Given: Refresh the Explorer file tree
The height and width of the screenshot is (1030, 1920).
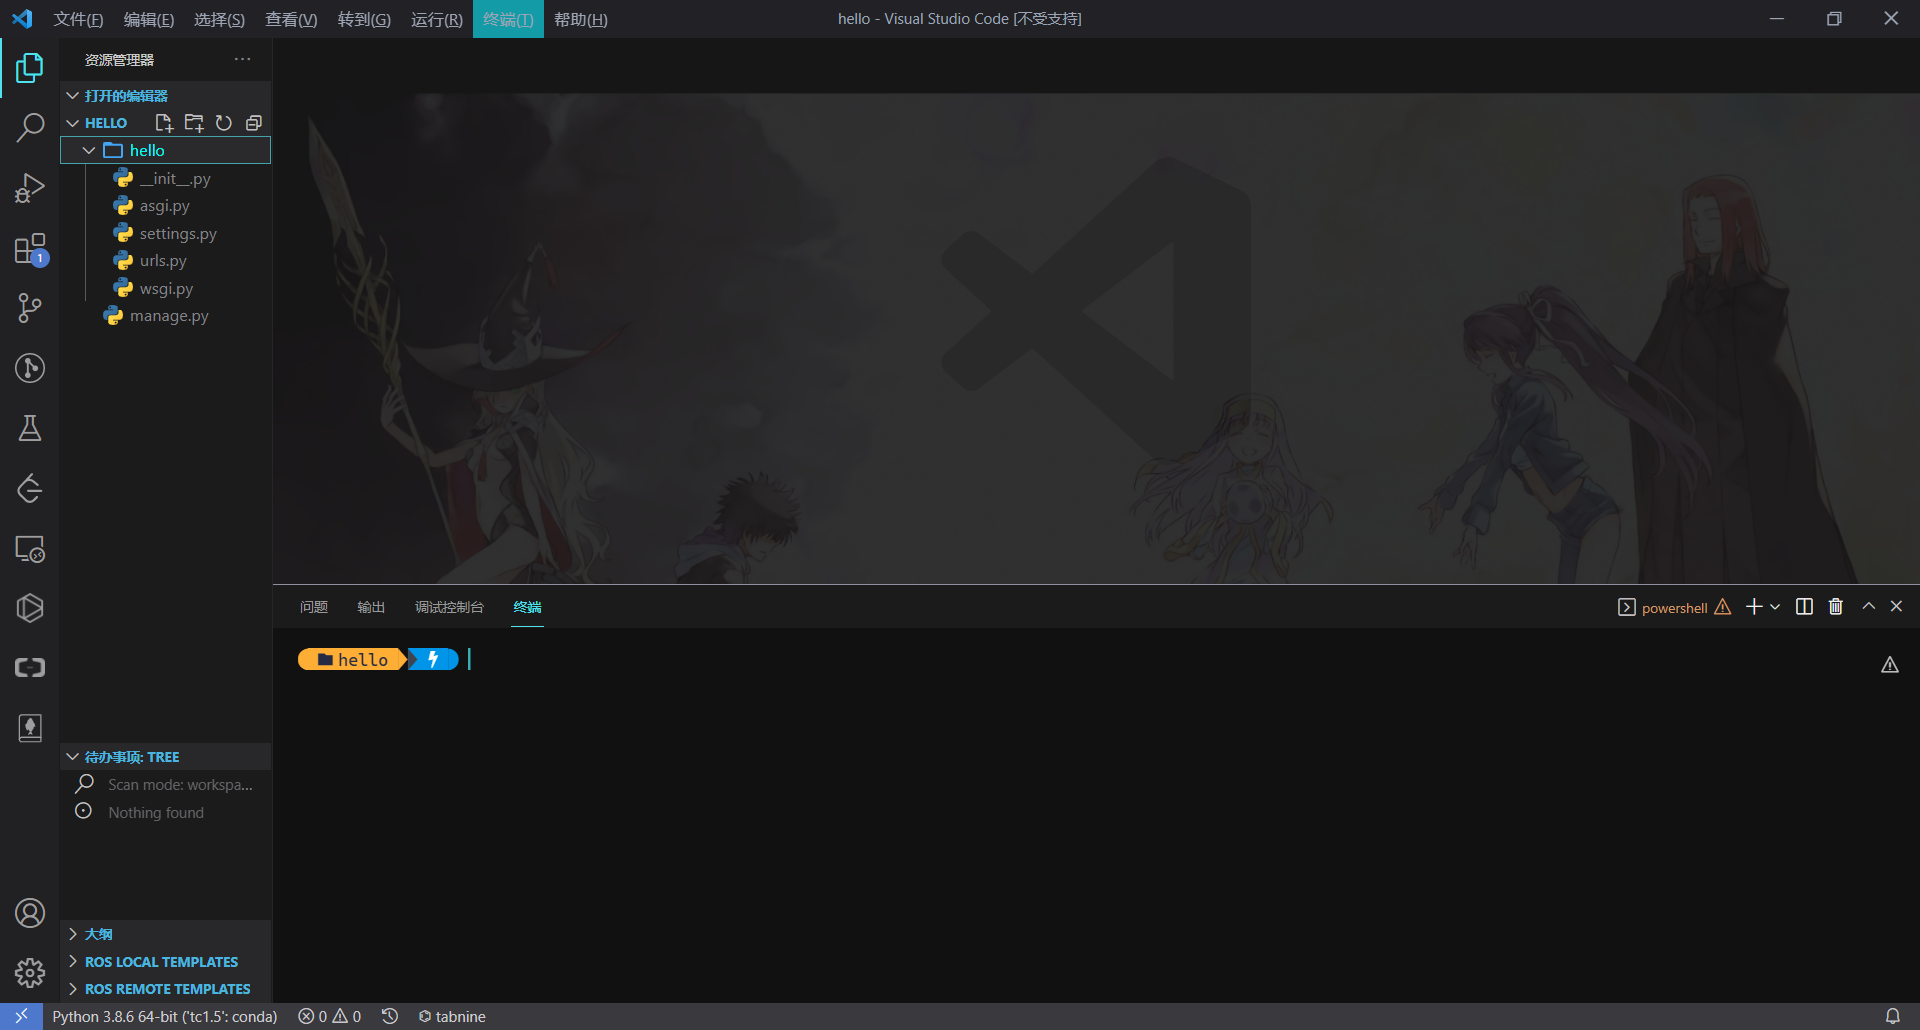Looking at the screenshot, I should click(x=224, y=123).
